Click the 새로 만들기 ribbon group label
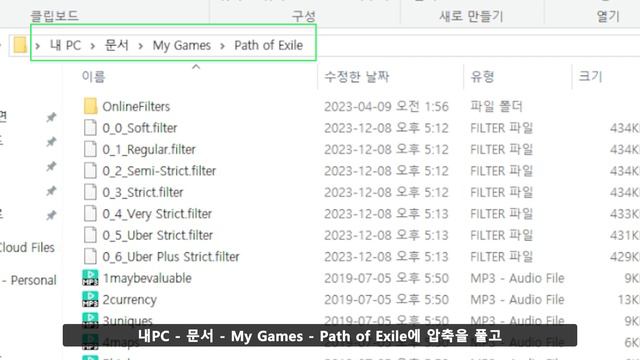The image size is (640, 360). [x=471, y=16]
